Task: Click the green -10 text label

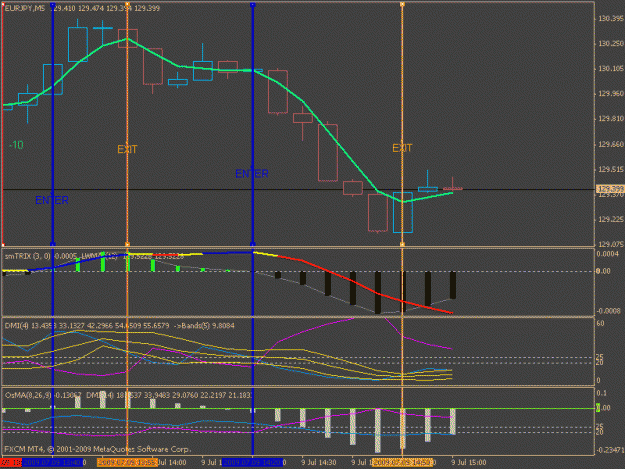Action: 16,145
